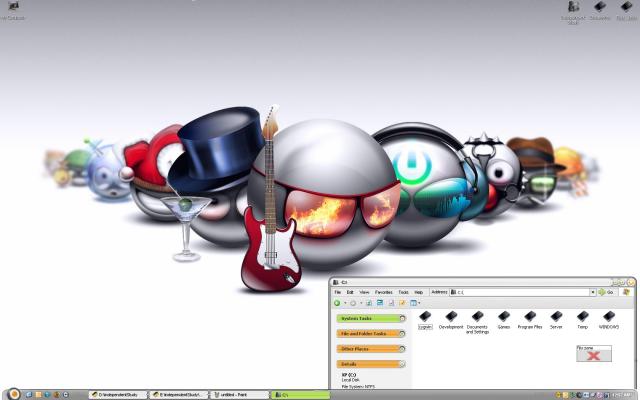
Task: Click the last quick launch icon
Action: click(x=66, y=395)
